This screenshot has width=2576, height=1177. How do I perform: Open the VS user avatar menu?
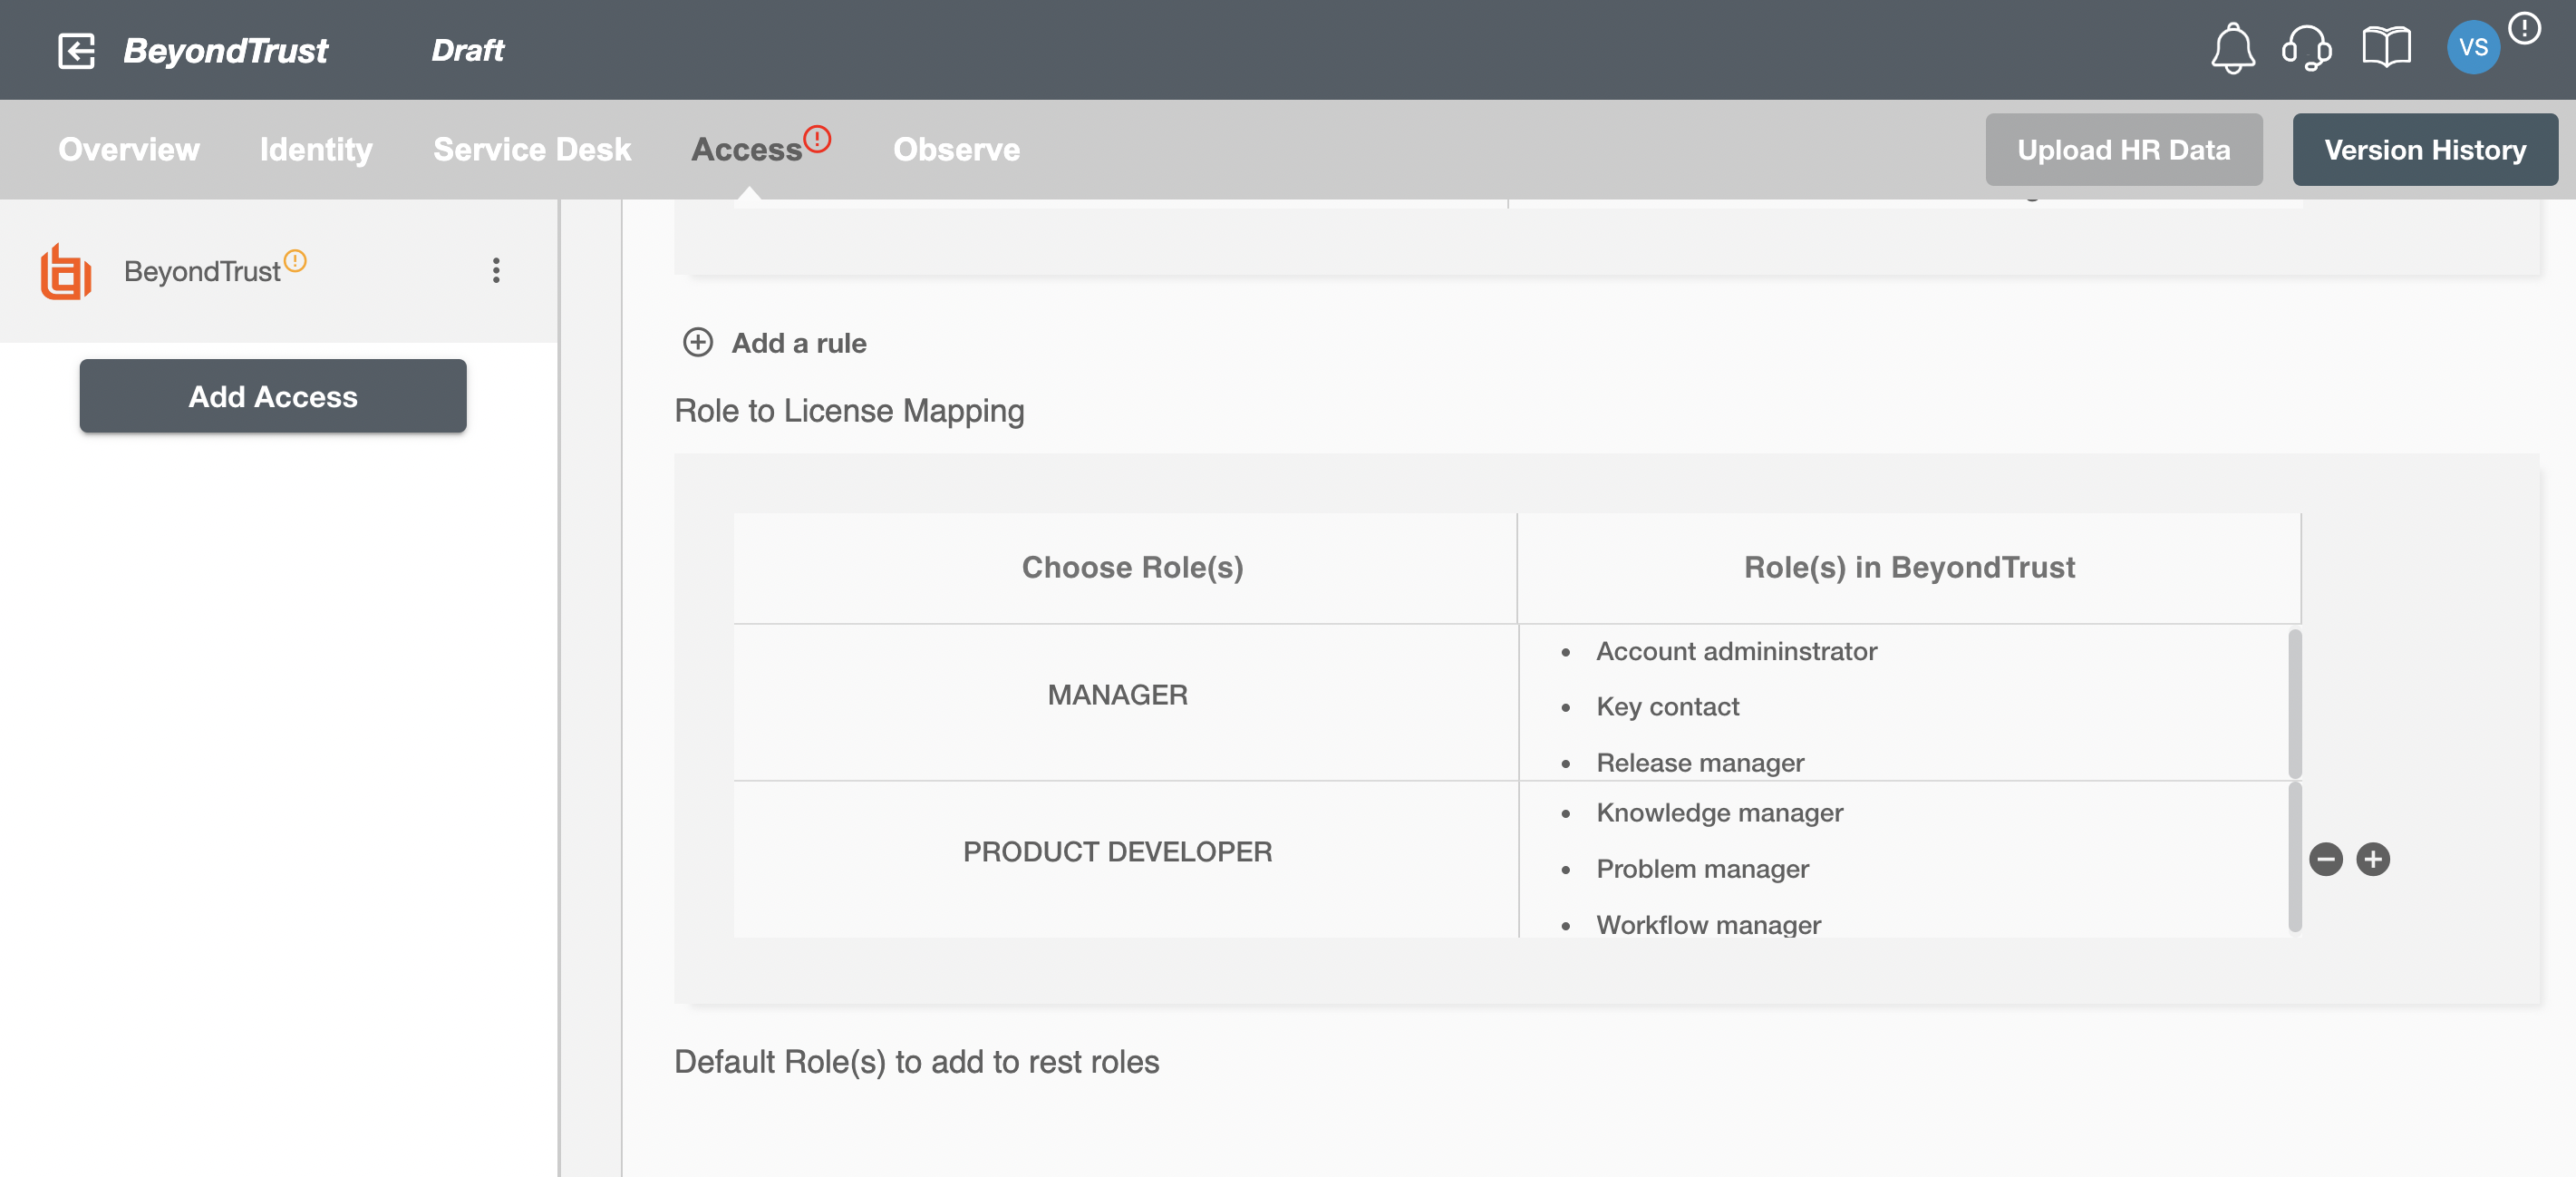[x=2472, y=48]
